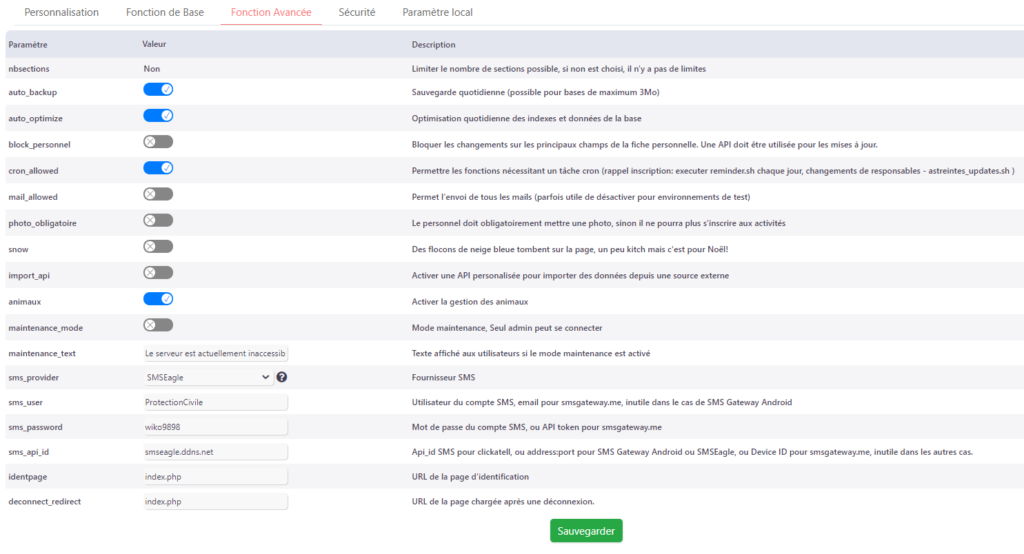Viewport: 1024px width, 554px height.
Task: Click the 'Optimisation quotidienne des indexes' description
Action: pos(526,118)
